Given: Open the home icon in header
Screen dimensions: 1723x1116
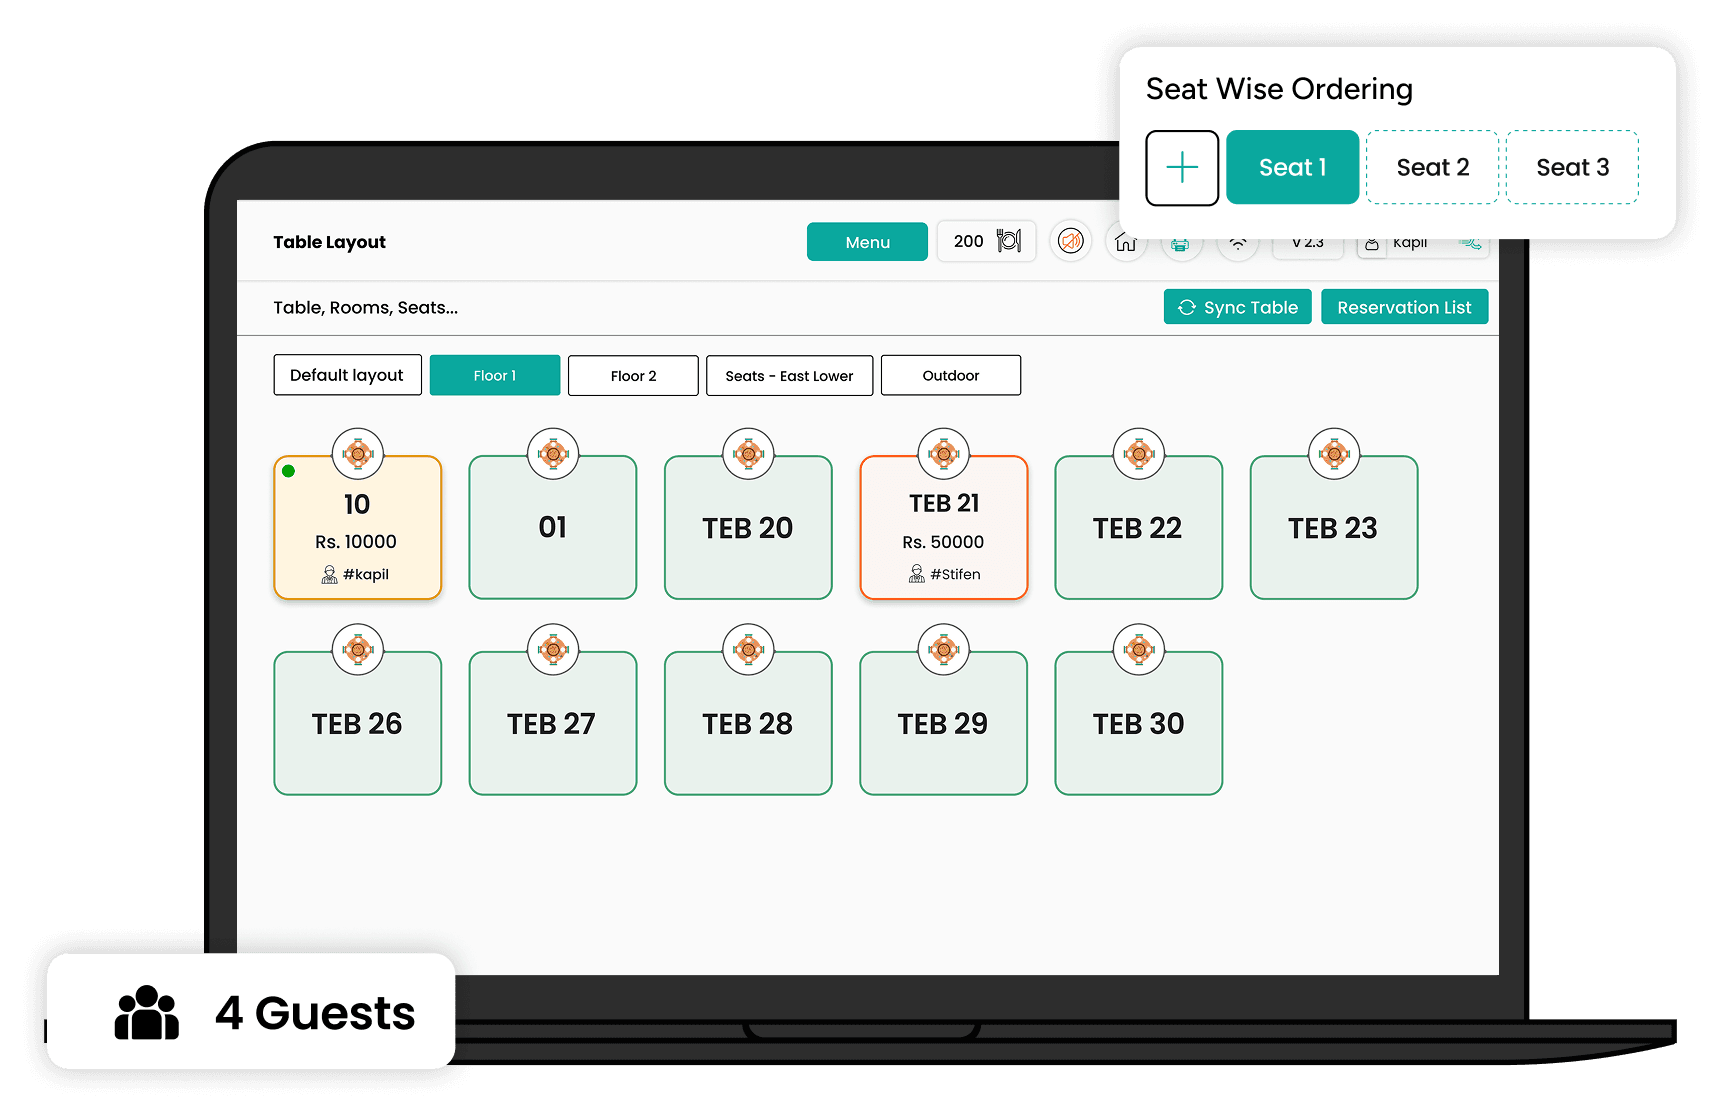Looking at the screenshot, I should click(x=1126, y=243).
